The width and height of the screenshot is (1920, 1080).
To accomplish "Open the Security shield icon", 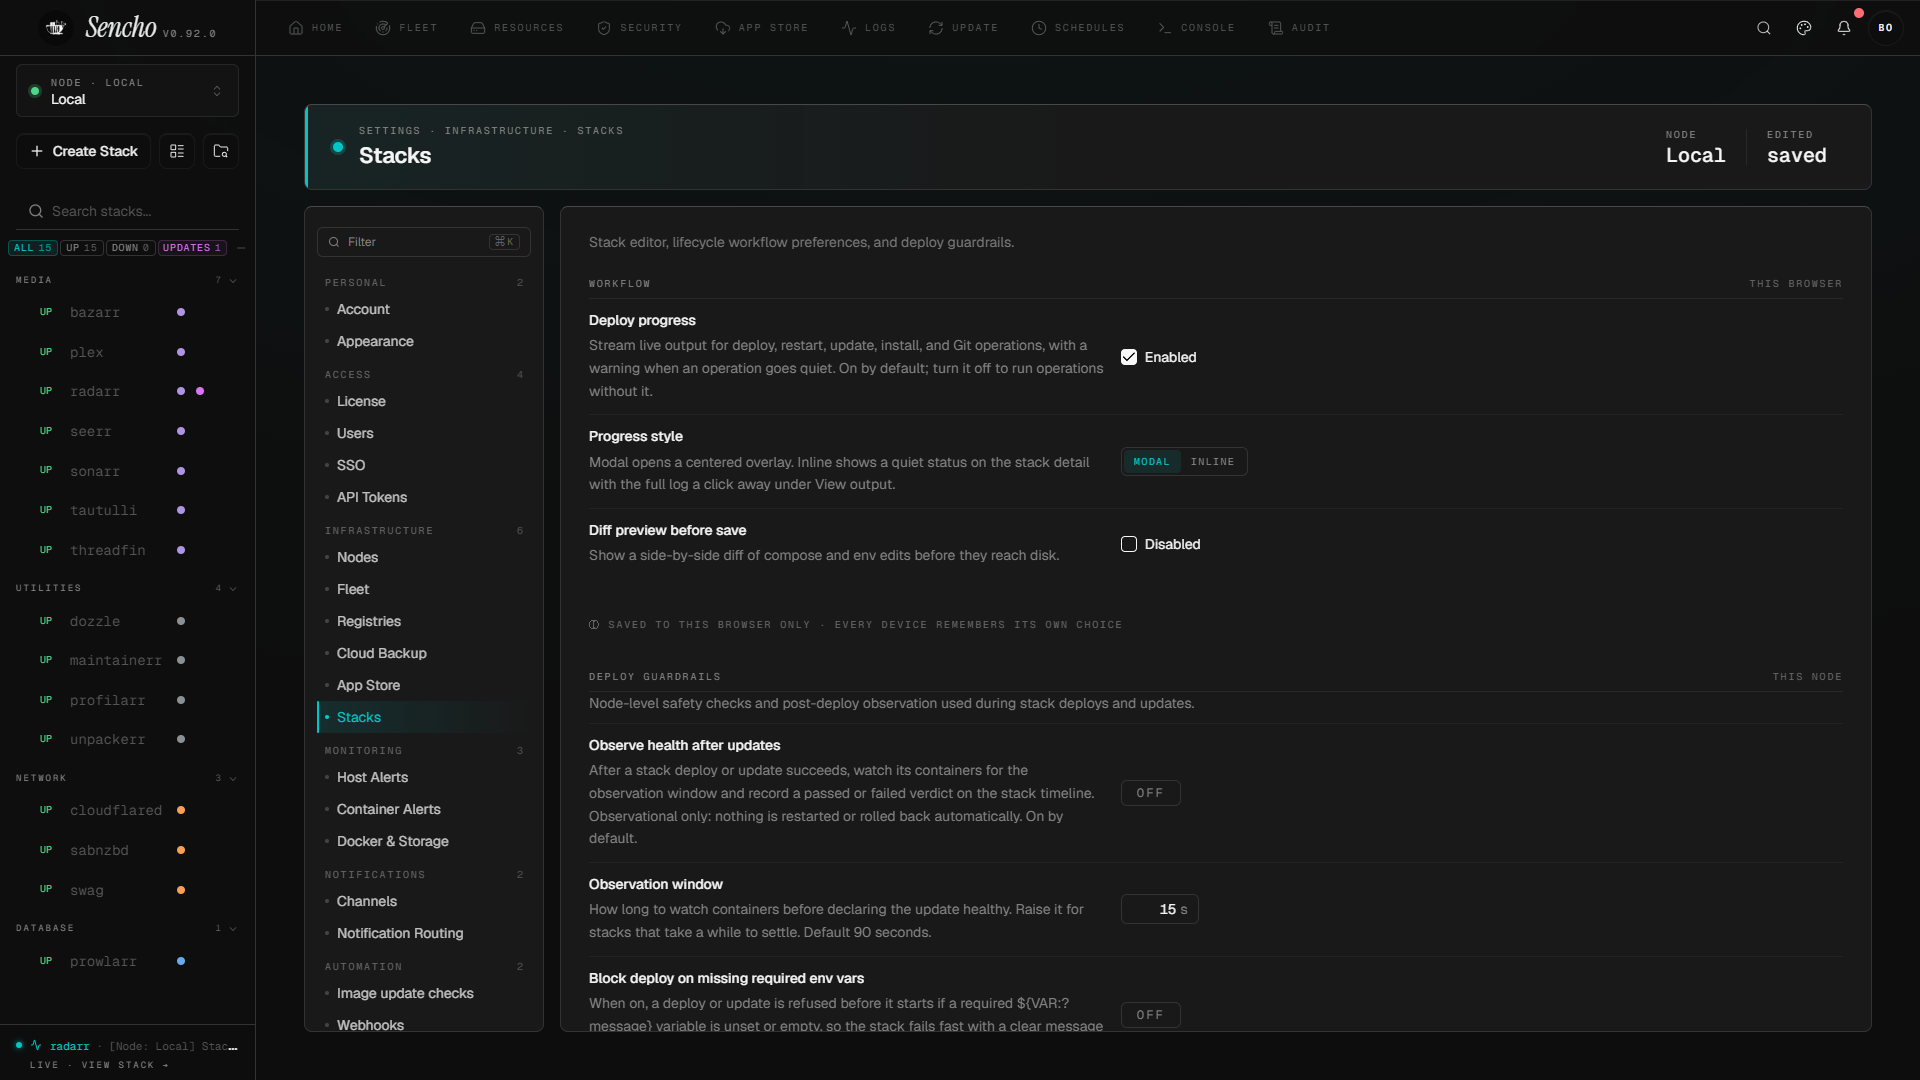I will [x=604, y=28].
